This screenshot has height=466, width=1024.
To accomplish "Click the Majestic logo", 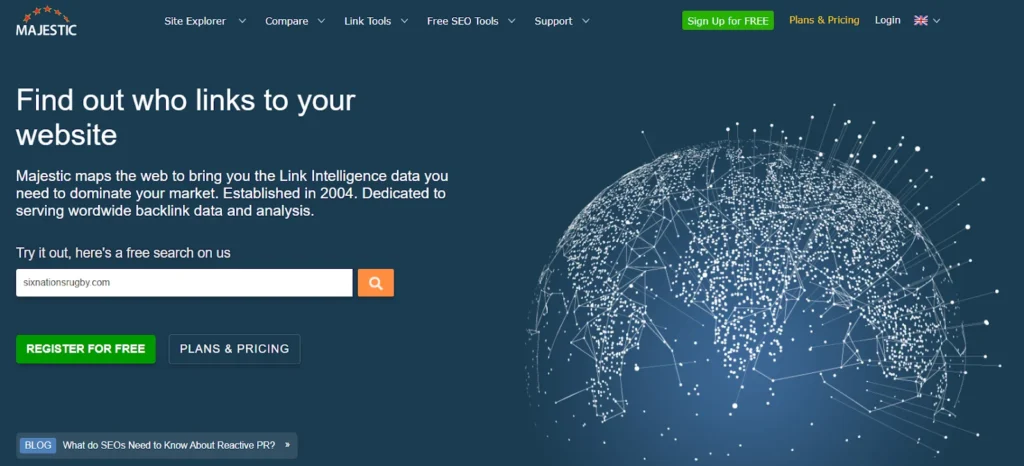I will tap(46, 22).
